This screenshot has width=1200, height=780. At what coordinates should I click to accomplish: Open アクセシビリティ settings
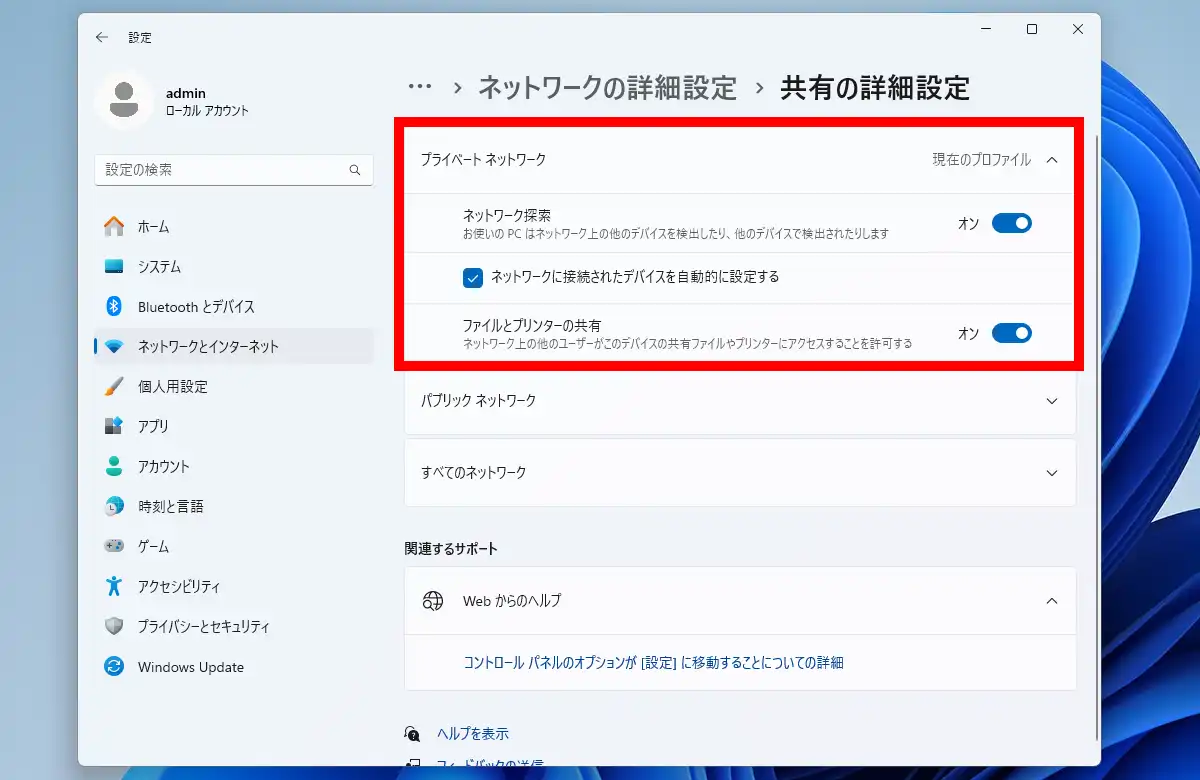click(234, 586)
